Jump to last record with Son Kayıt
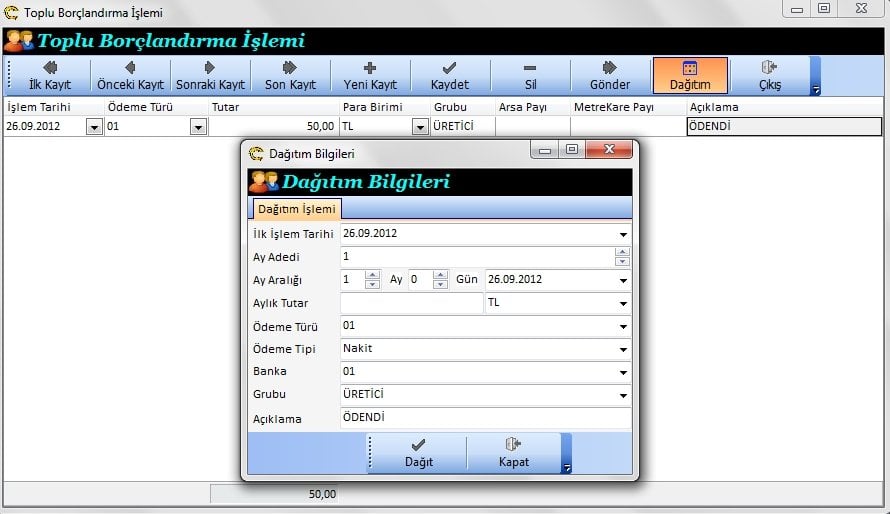This screenshot has height=514, width=890. click(290, 75)
